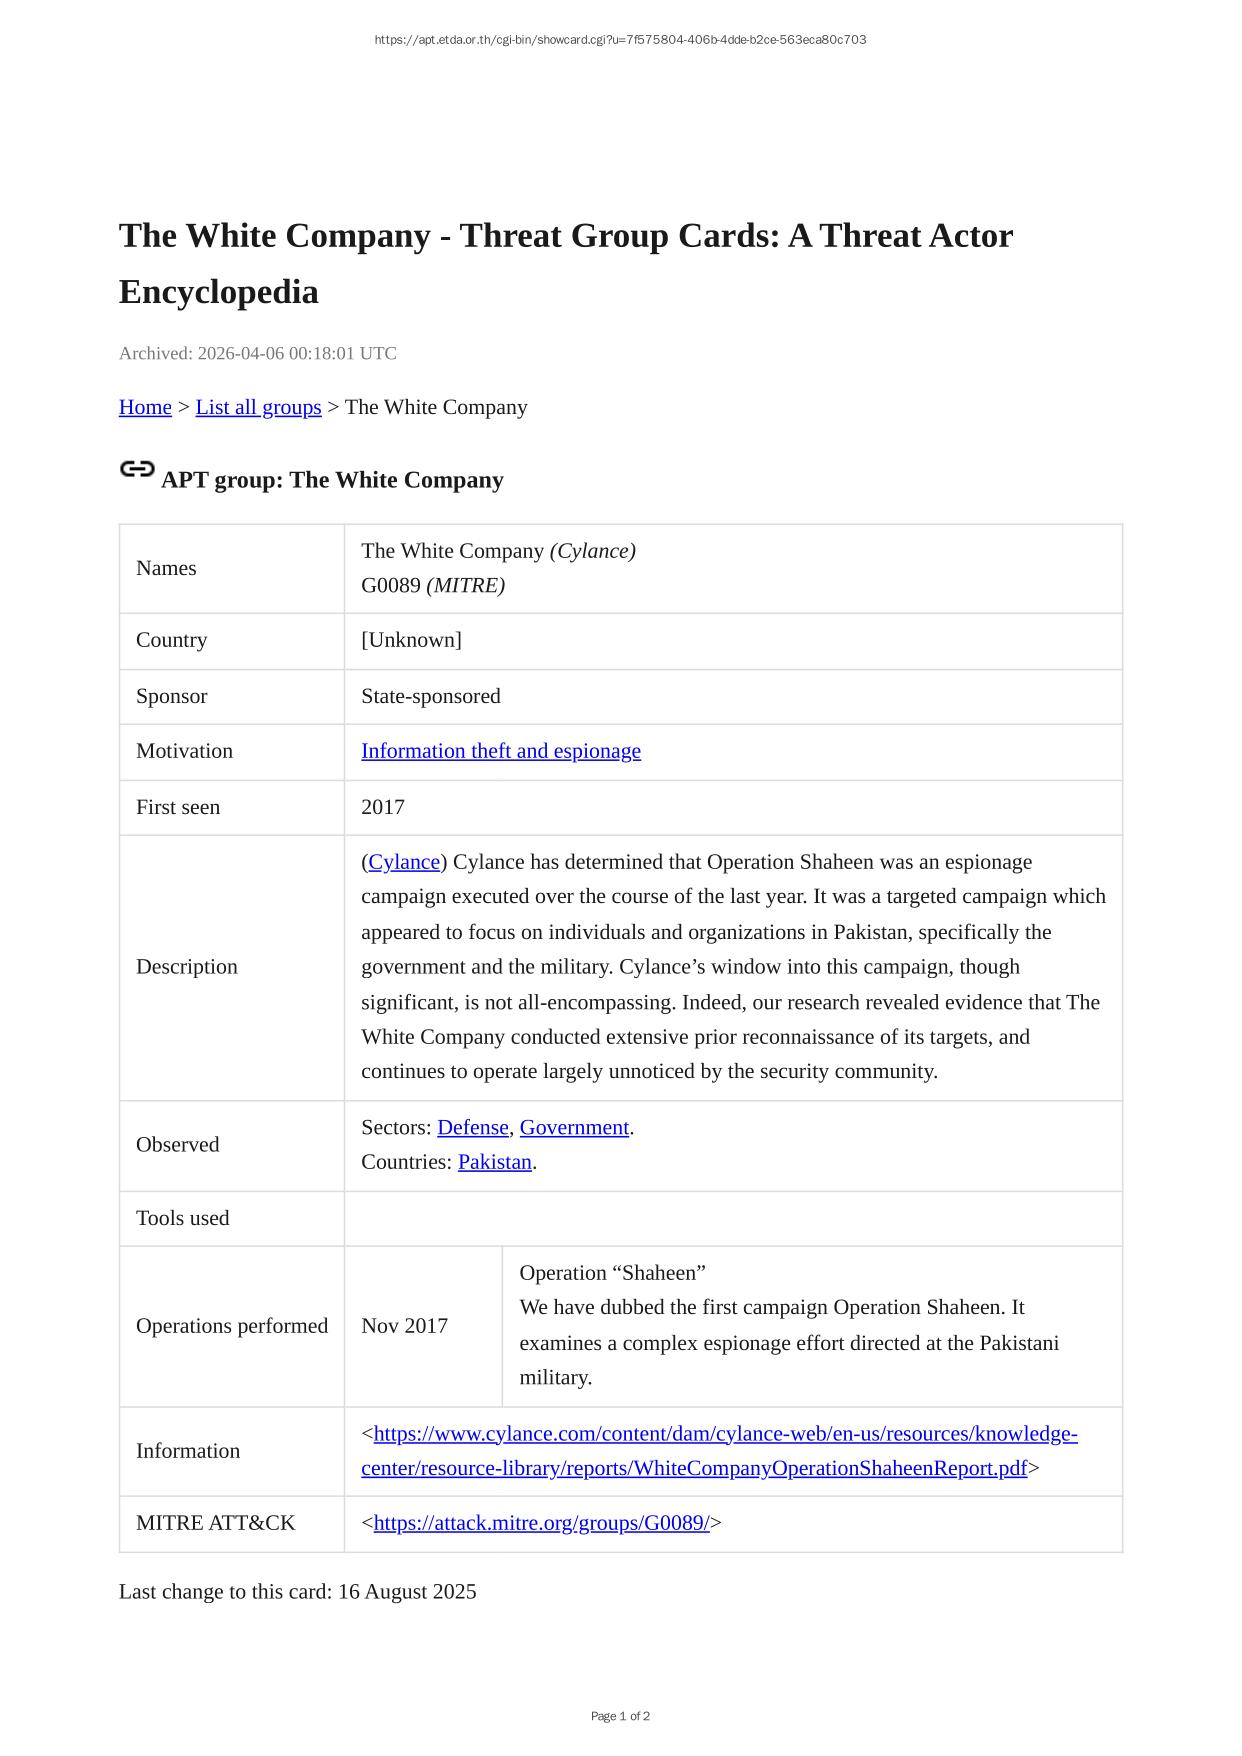Viewport: 1242px width, 1756px height.
Task: Click the Page 1 of 2 footer
Action: tap(620, 1716)
